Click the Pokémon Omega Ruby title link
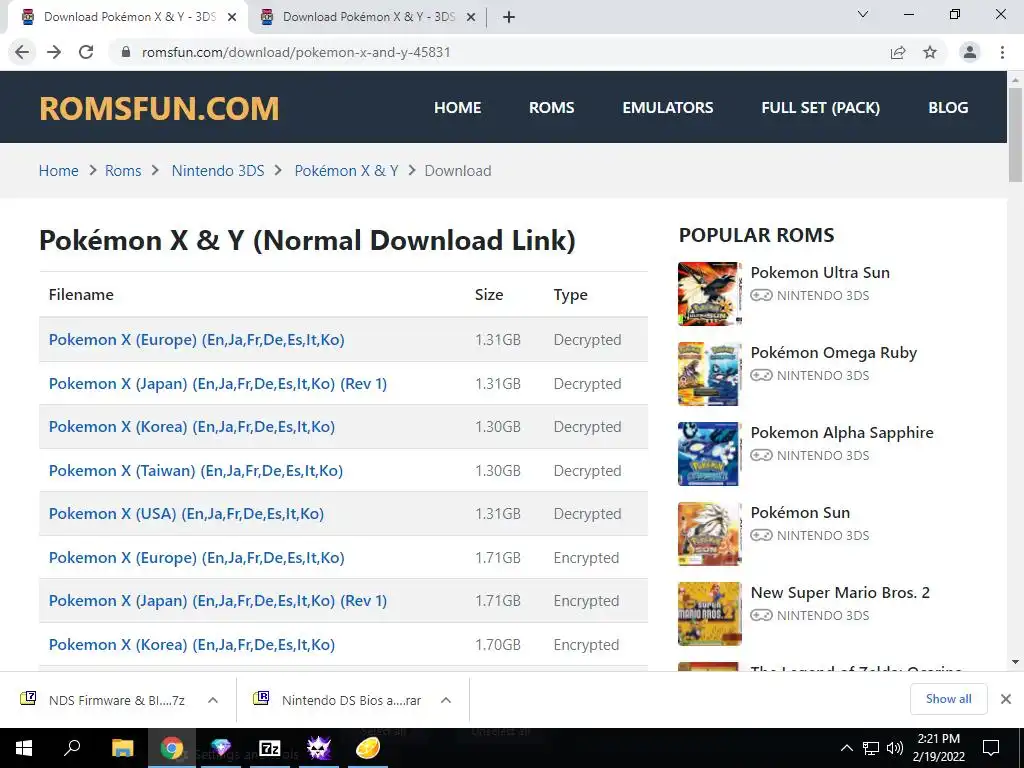1024x768 pixels. click(x=834, y=353)
